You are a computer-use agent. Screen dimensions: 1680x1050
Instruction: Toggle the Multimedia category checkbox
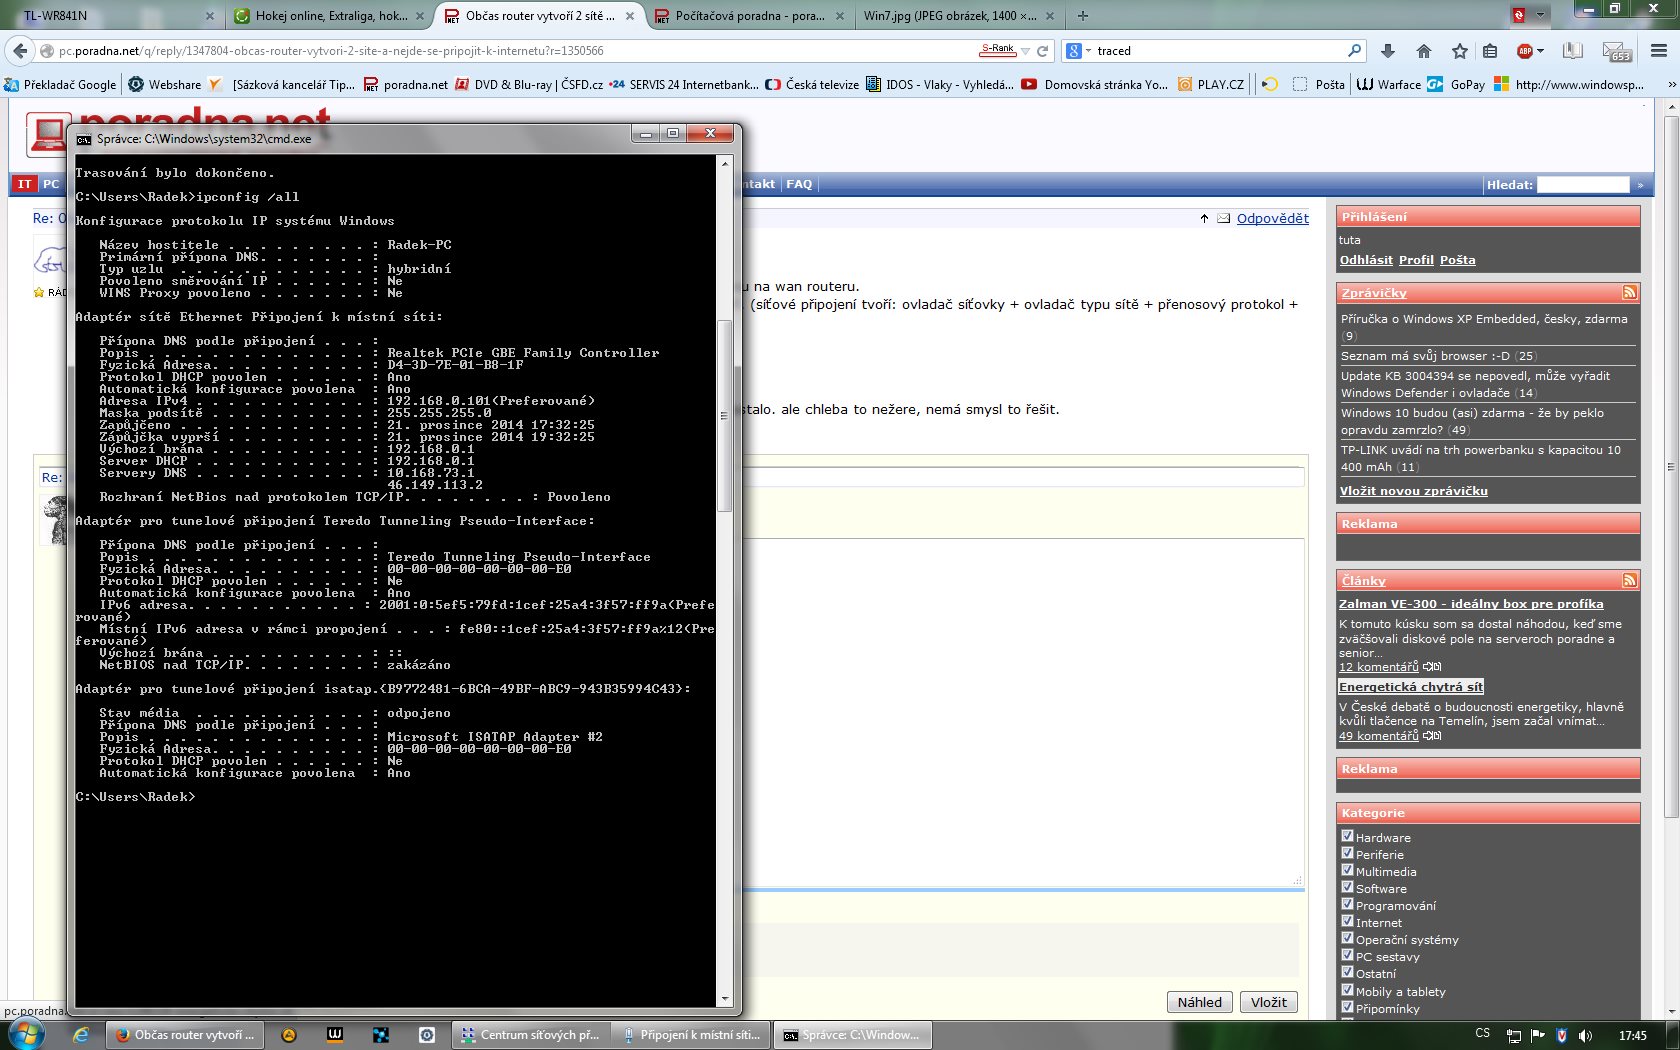pyautogui.click(x=1347, y=871)
